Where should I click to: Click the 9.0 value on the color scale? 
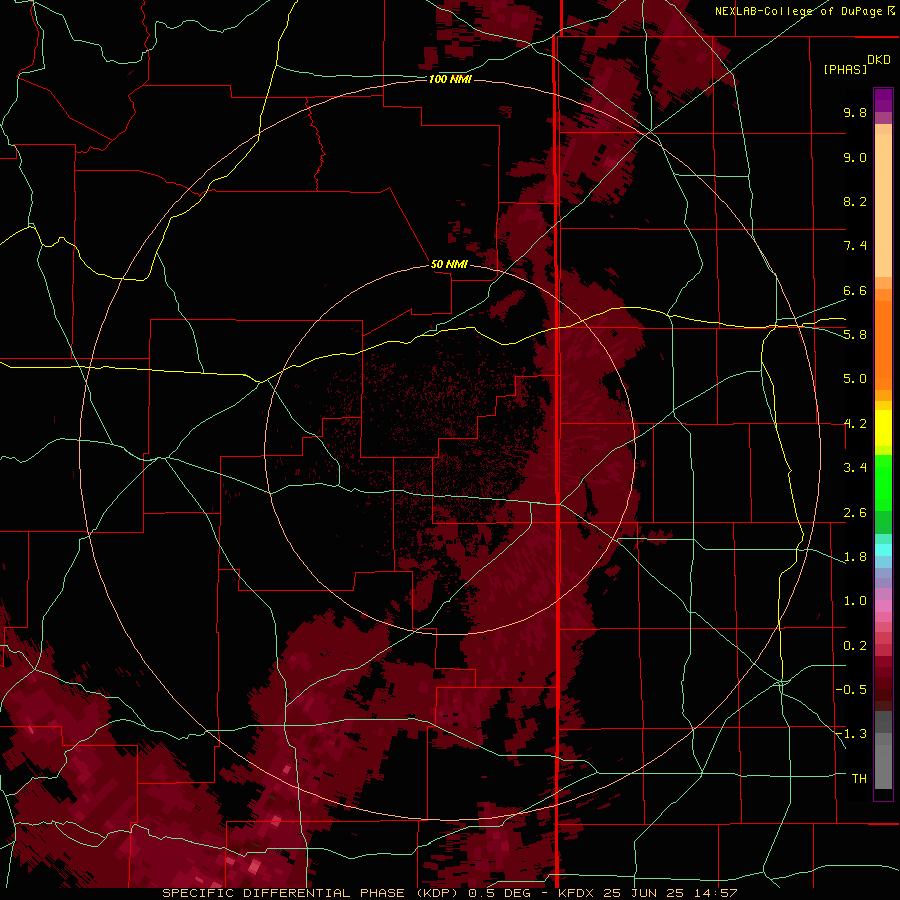[855, 157]
